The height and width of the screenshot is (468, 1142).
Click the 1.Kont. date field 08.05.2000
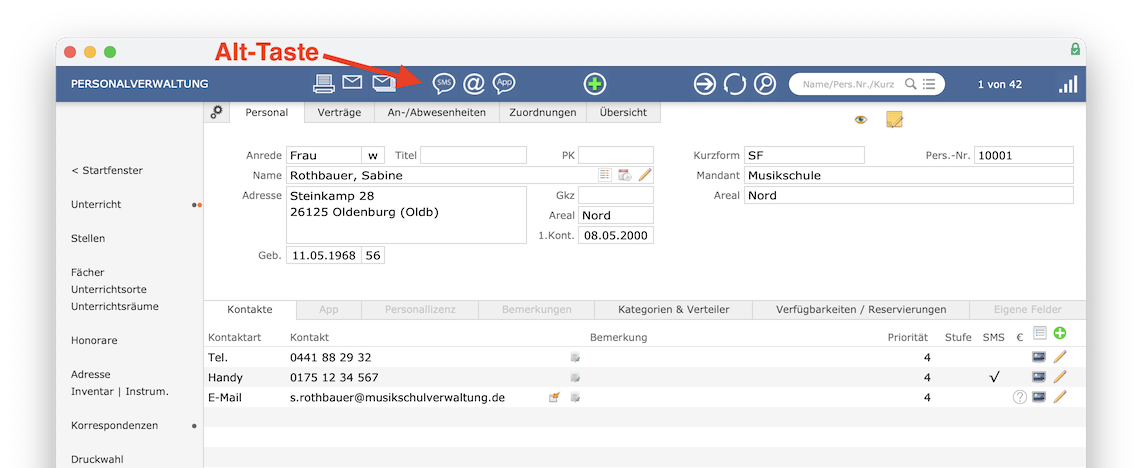tap(615, 235)
